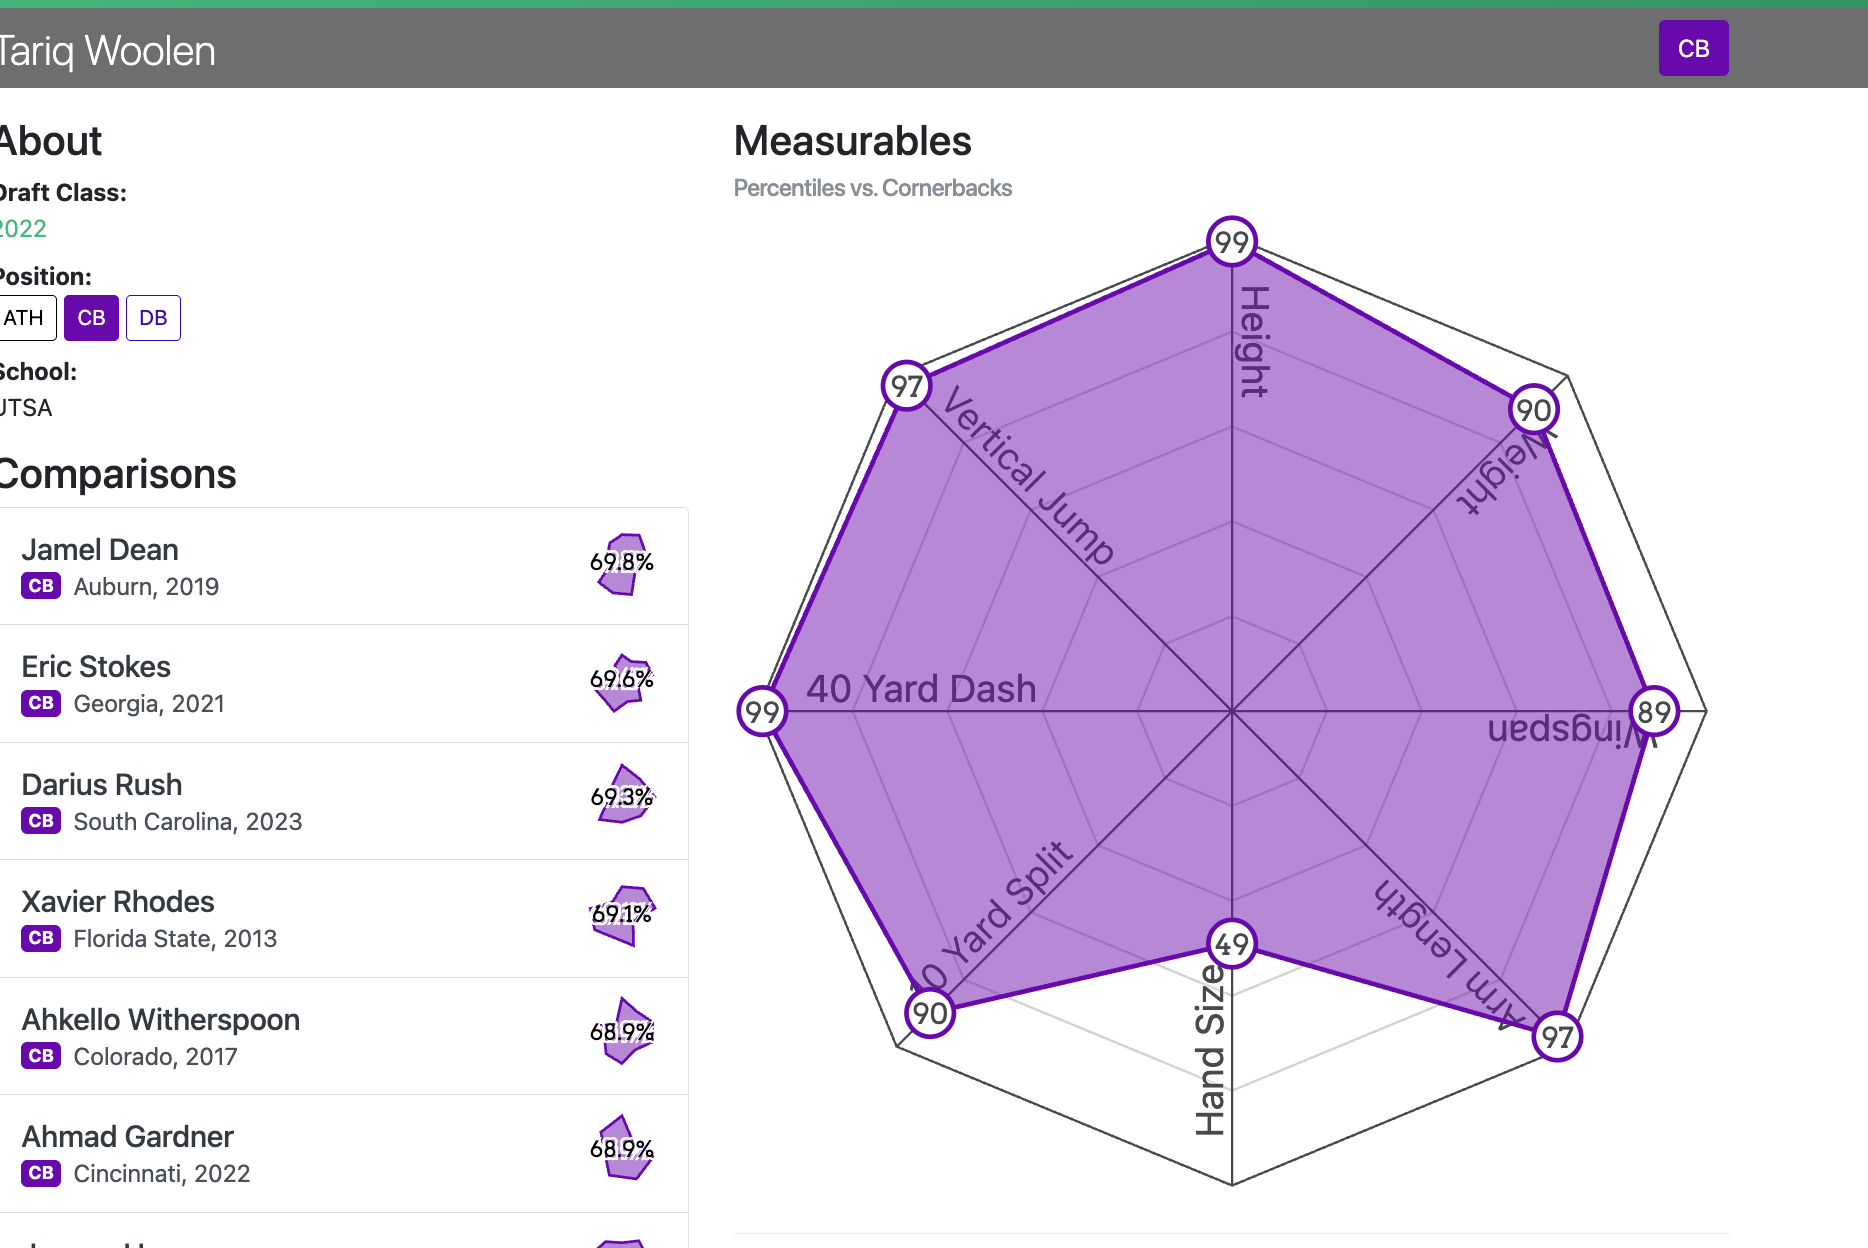Click the 40 Yard Dash 99 marker
The width and height of the screenshot is (1868, 1248).
tap(763, 712)
